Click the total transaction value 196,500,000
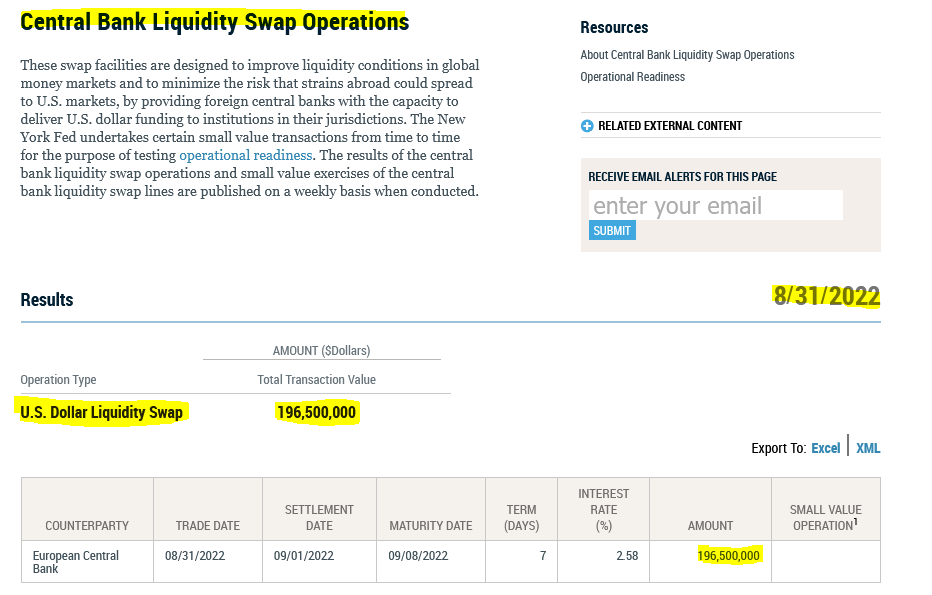Image resolution: width=932 pixels, height=595 pixels. click(x=316, y=412)
